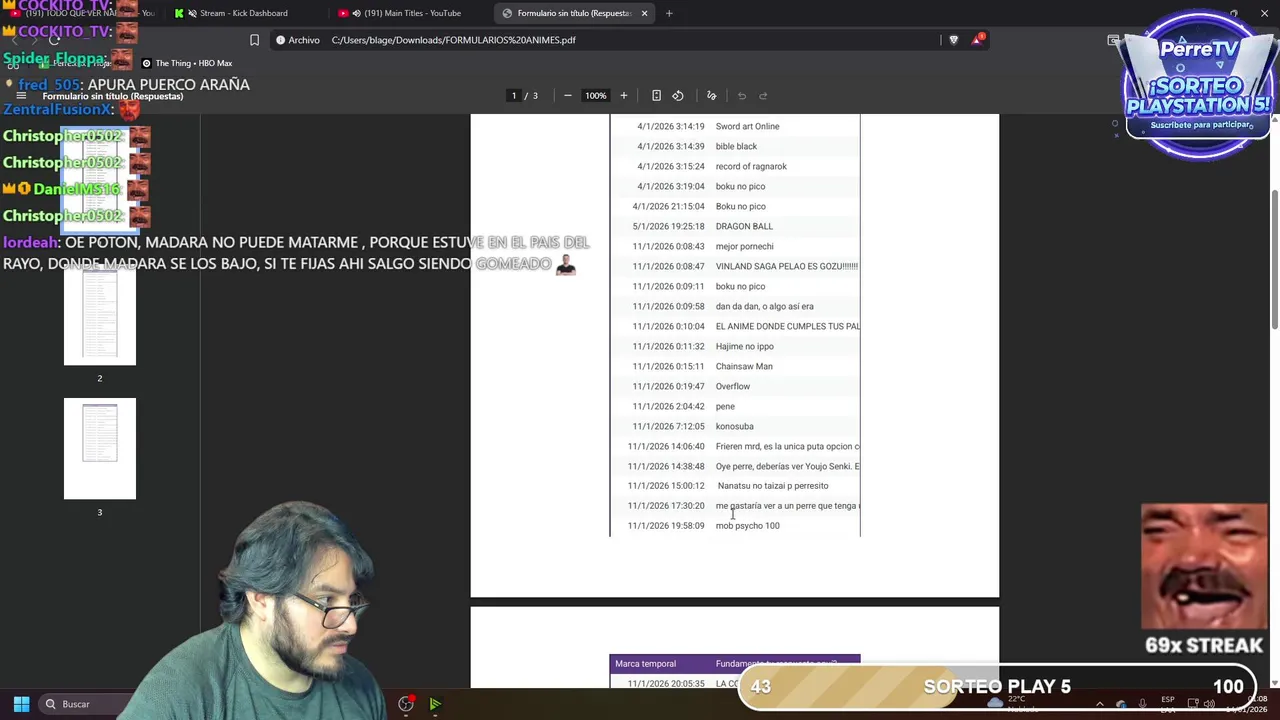Screen dimensions: 1280x720
Task: Click the Archivo site info label
Action: tap(297, 40)
